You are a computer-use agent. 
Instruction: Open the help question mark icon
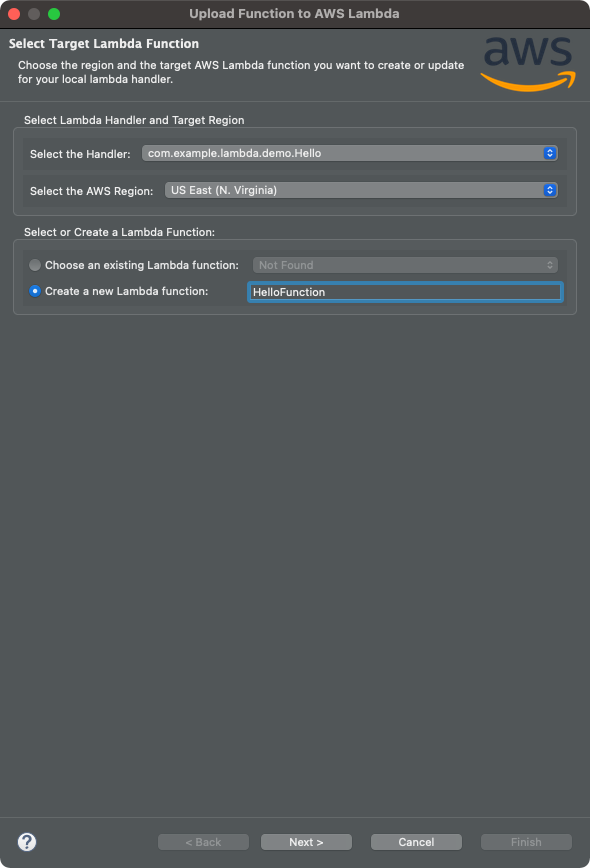pos(27,842)
